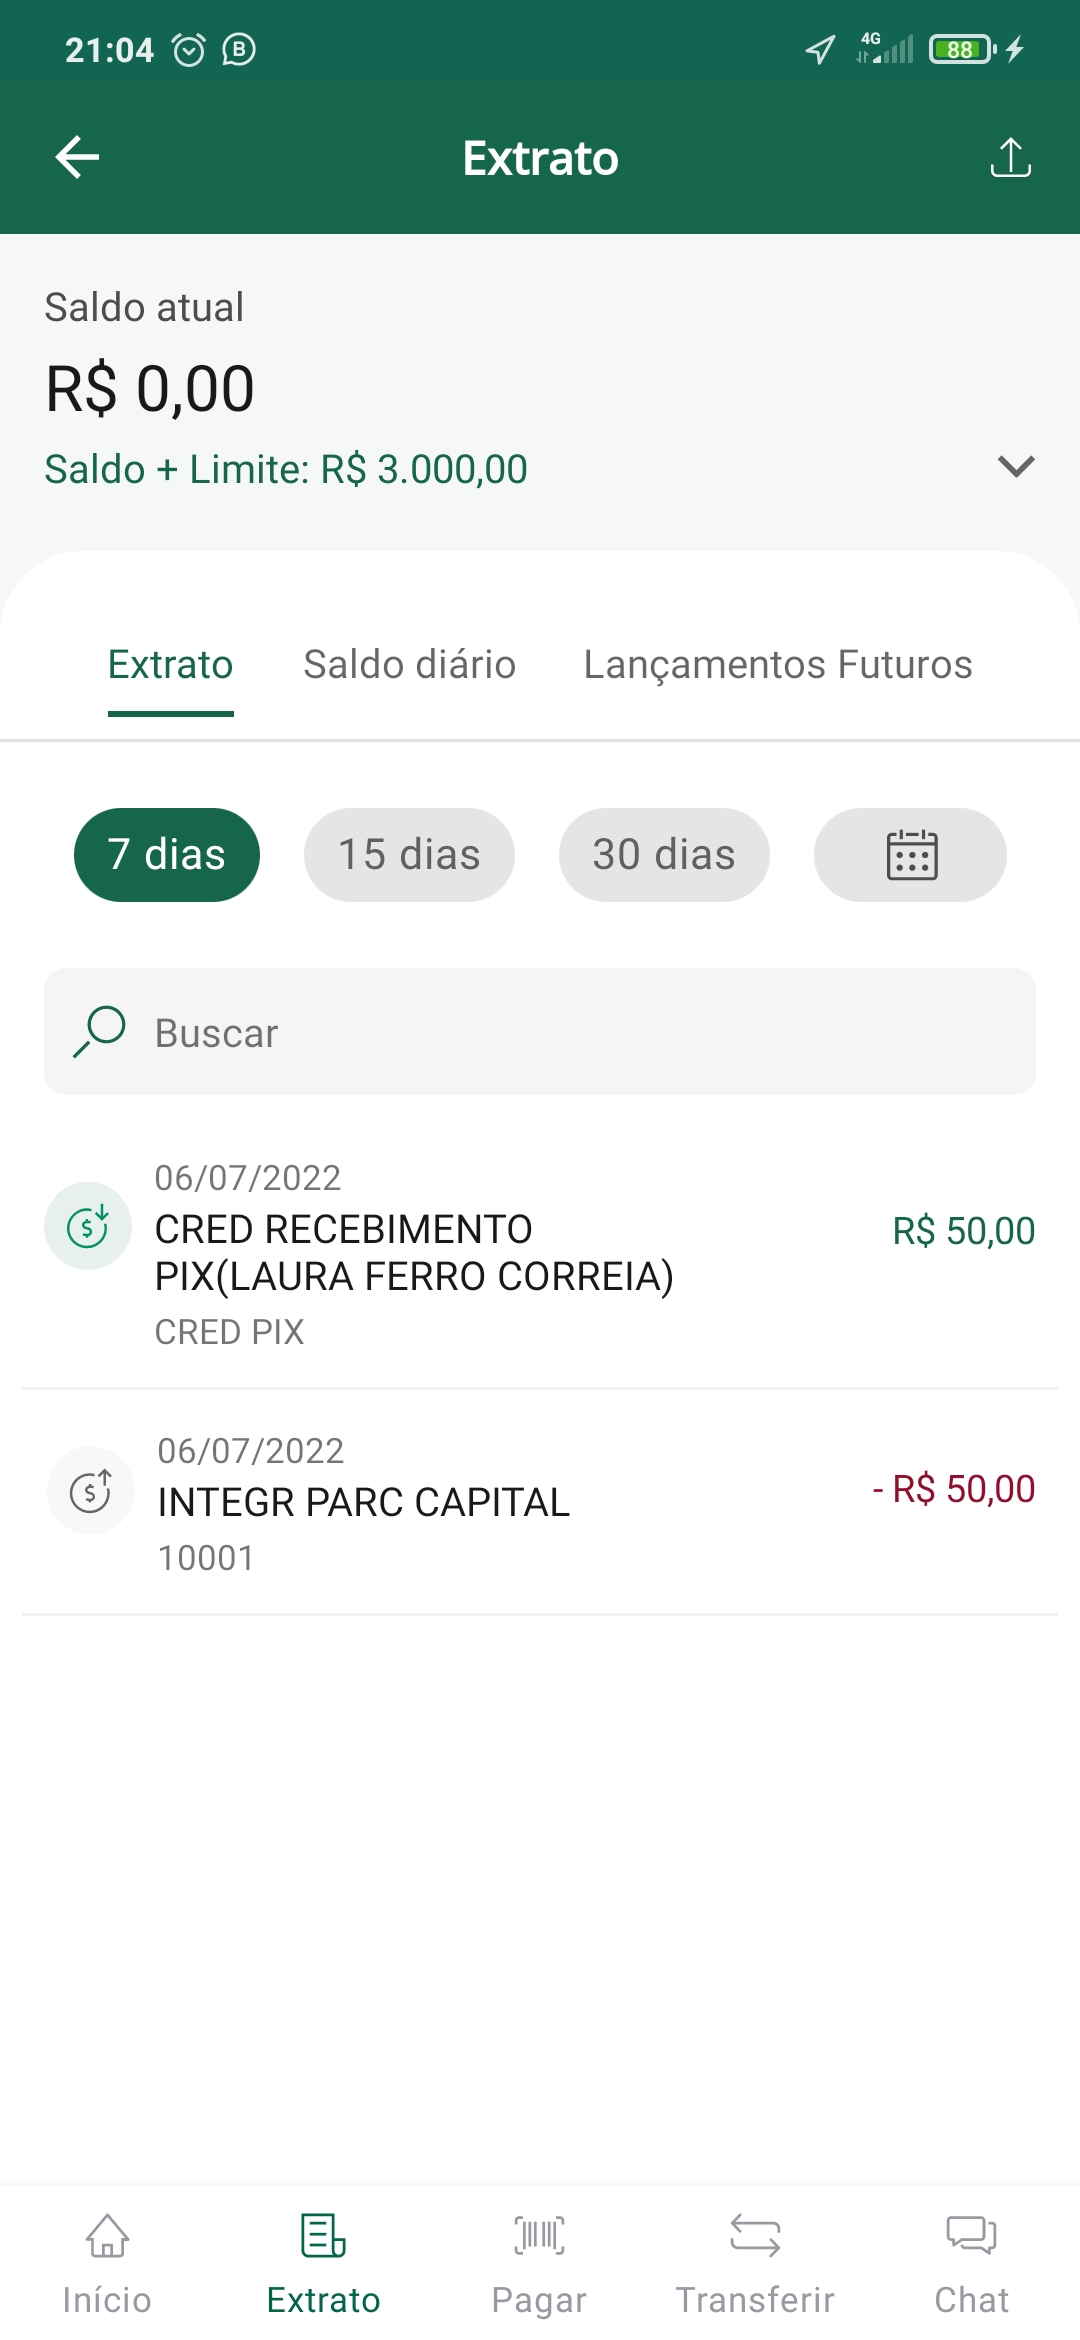The width and height of the screenshot is (1080, 2340).
Task: Switch to Lançamentos Futuros tab
Action: pos(778,665)
